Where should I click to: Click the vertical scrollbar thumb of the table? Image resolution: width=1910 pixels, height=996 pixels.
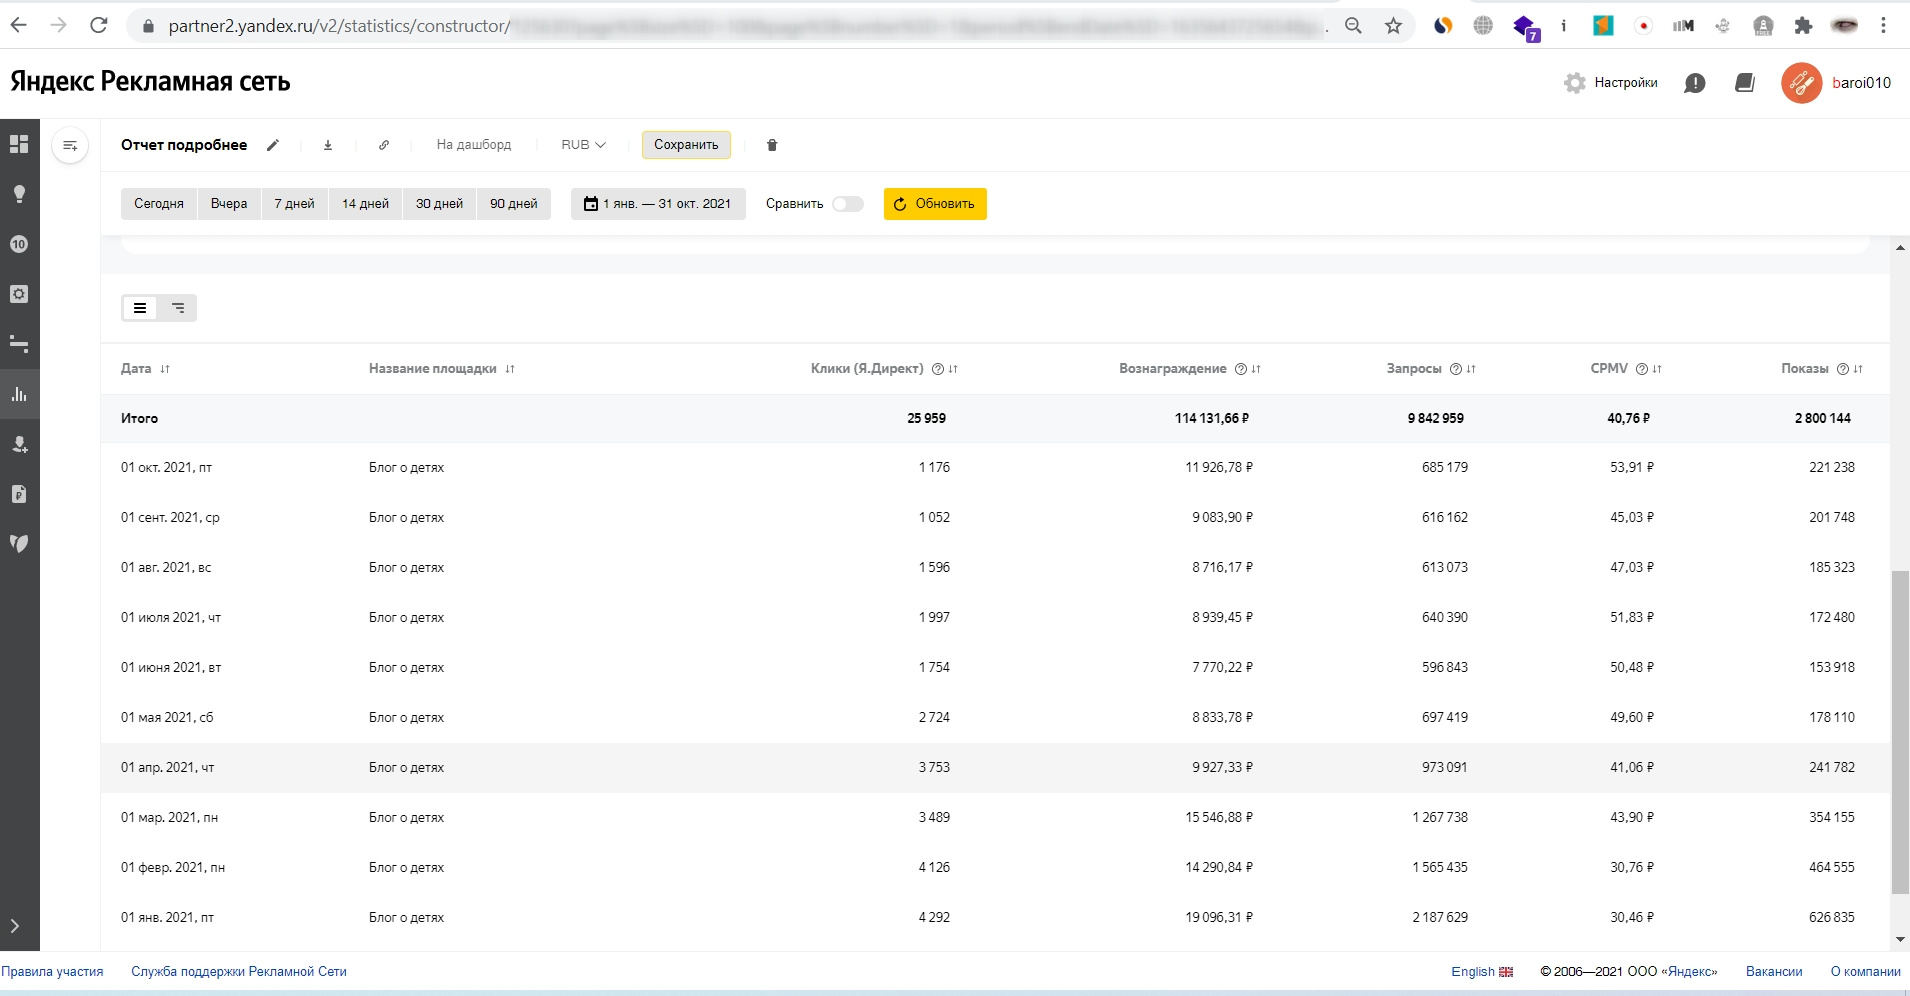[1900, 732]
